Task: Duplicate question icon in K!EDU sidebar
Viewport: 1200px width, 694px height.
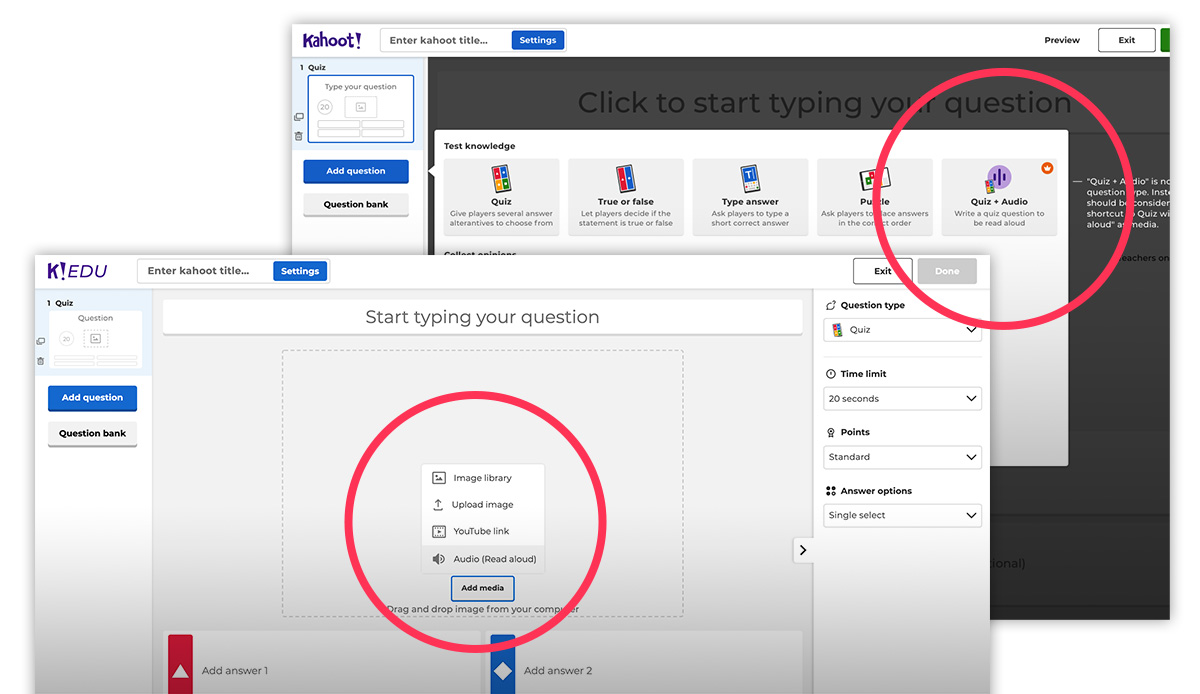Action: (x=40, y=342)
